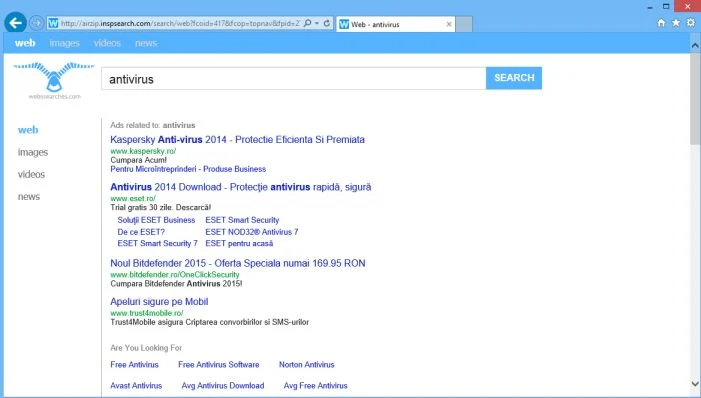Open a new tab with blank tab button

tap(464, 24)
